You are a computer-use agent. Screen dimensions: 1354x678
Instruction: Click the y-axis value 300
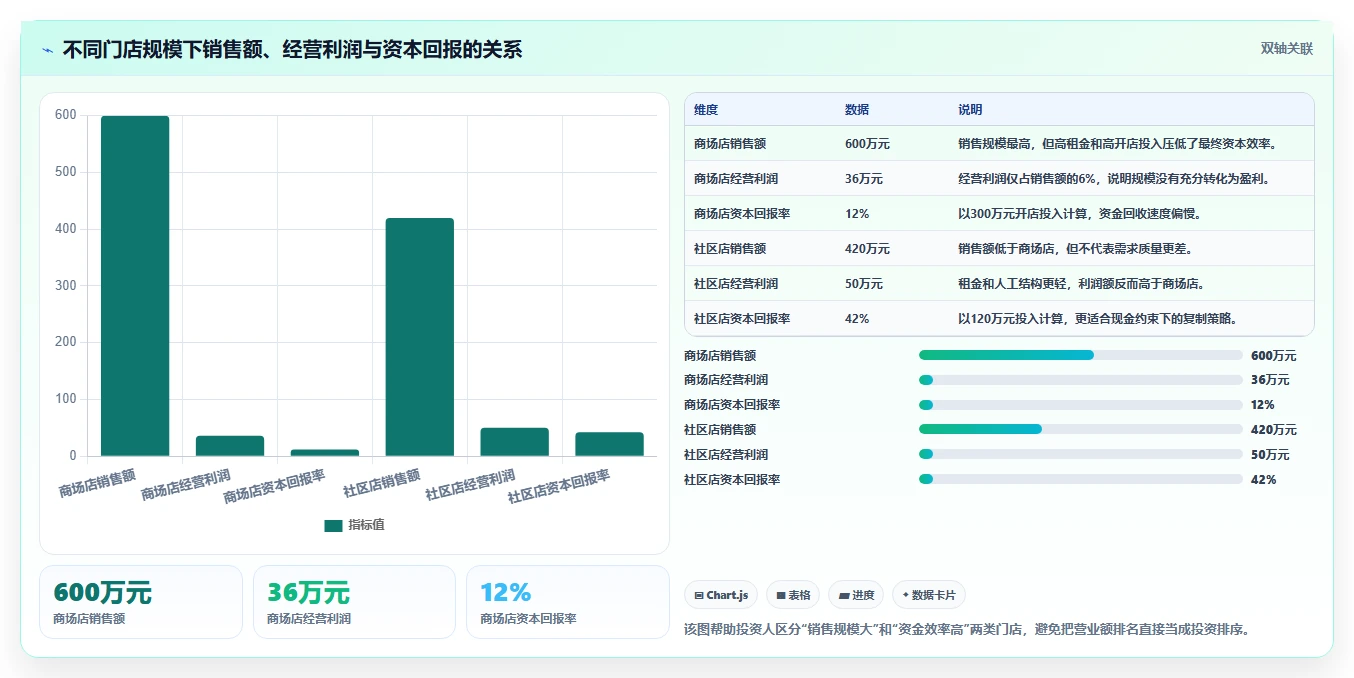click(65, 286)
